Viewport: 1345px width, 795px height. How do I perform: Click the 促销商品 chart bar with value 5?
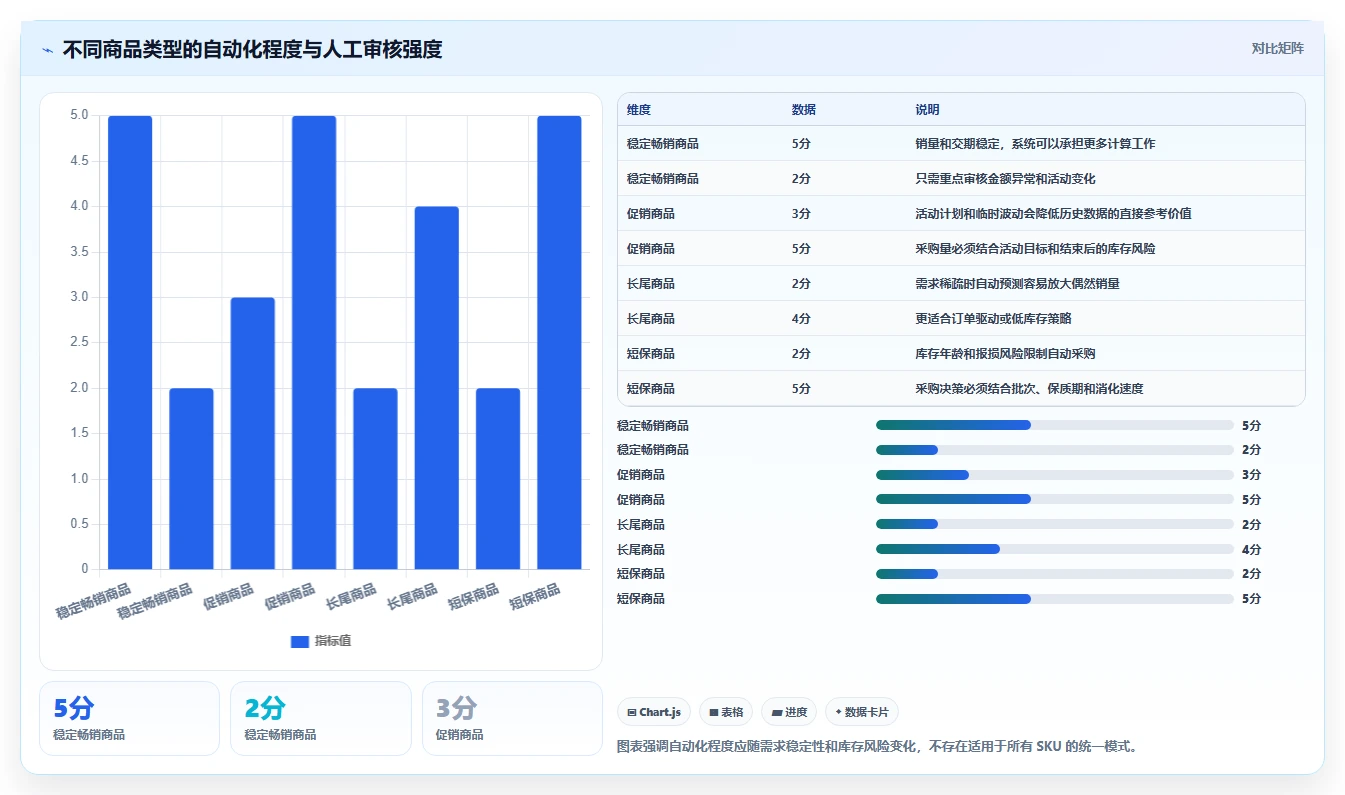click(x=314, y=342)
